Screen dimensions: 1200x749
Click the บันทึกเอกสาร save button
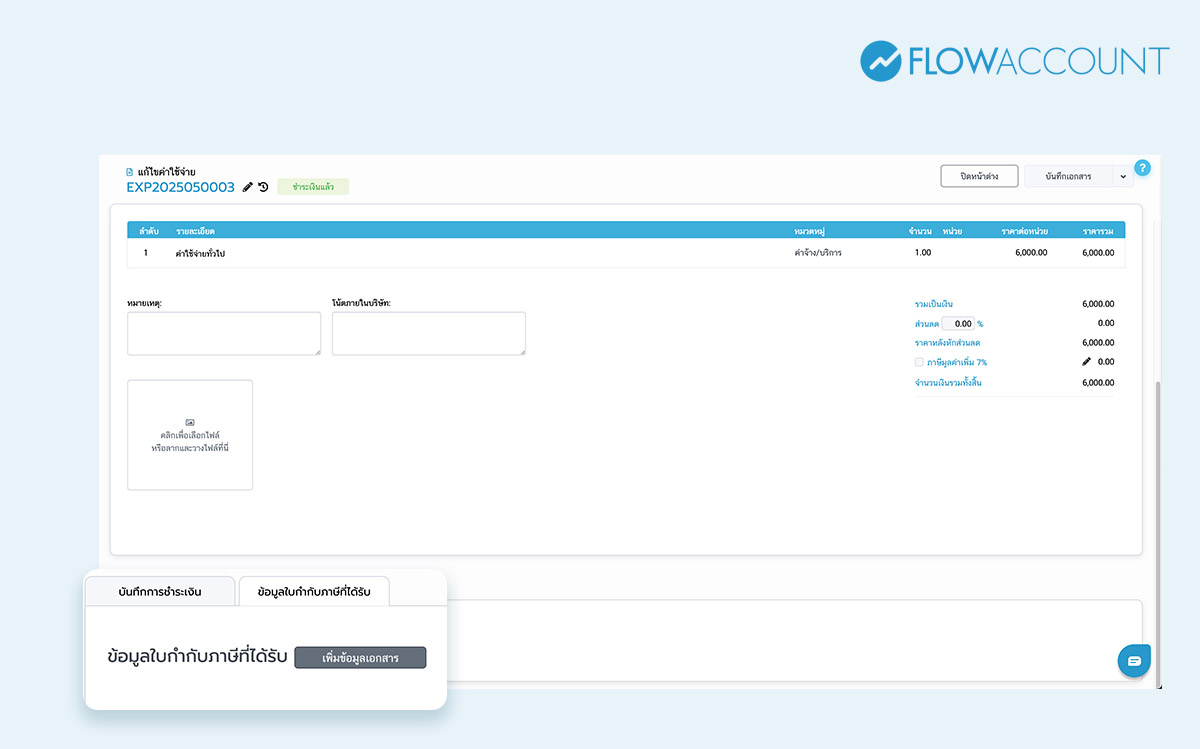point(1067,177)
